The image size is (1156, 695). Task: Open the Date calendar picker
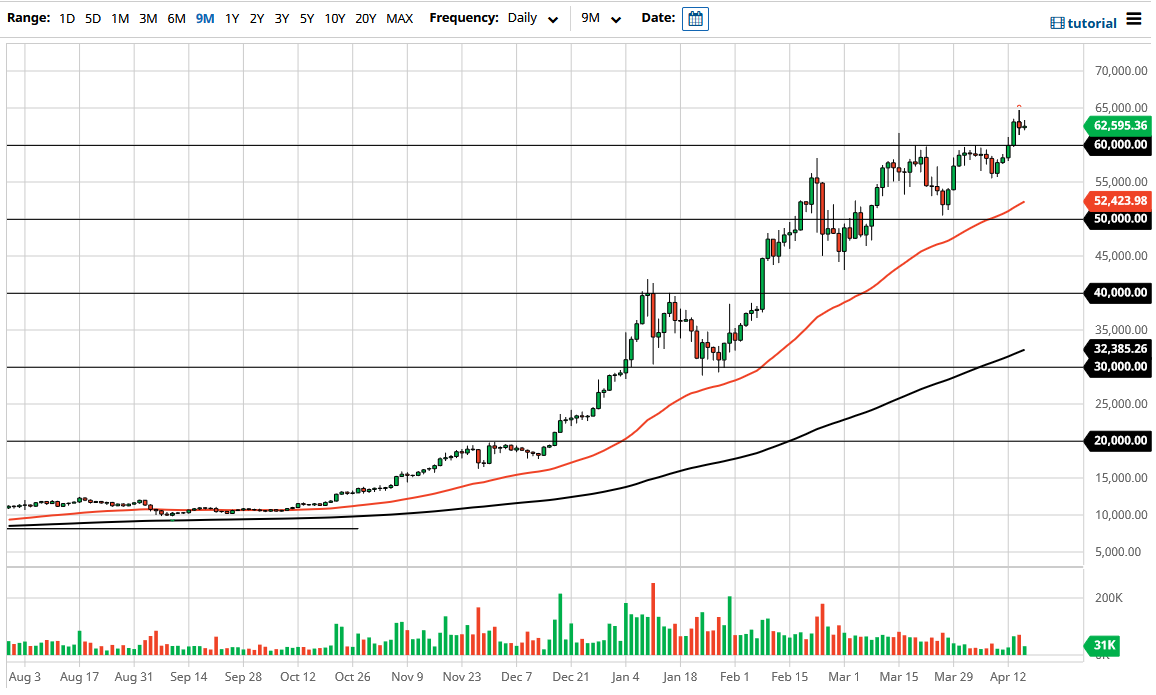click(695, 18)
